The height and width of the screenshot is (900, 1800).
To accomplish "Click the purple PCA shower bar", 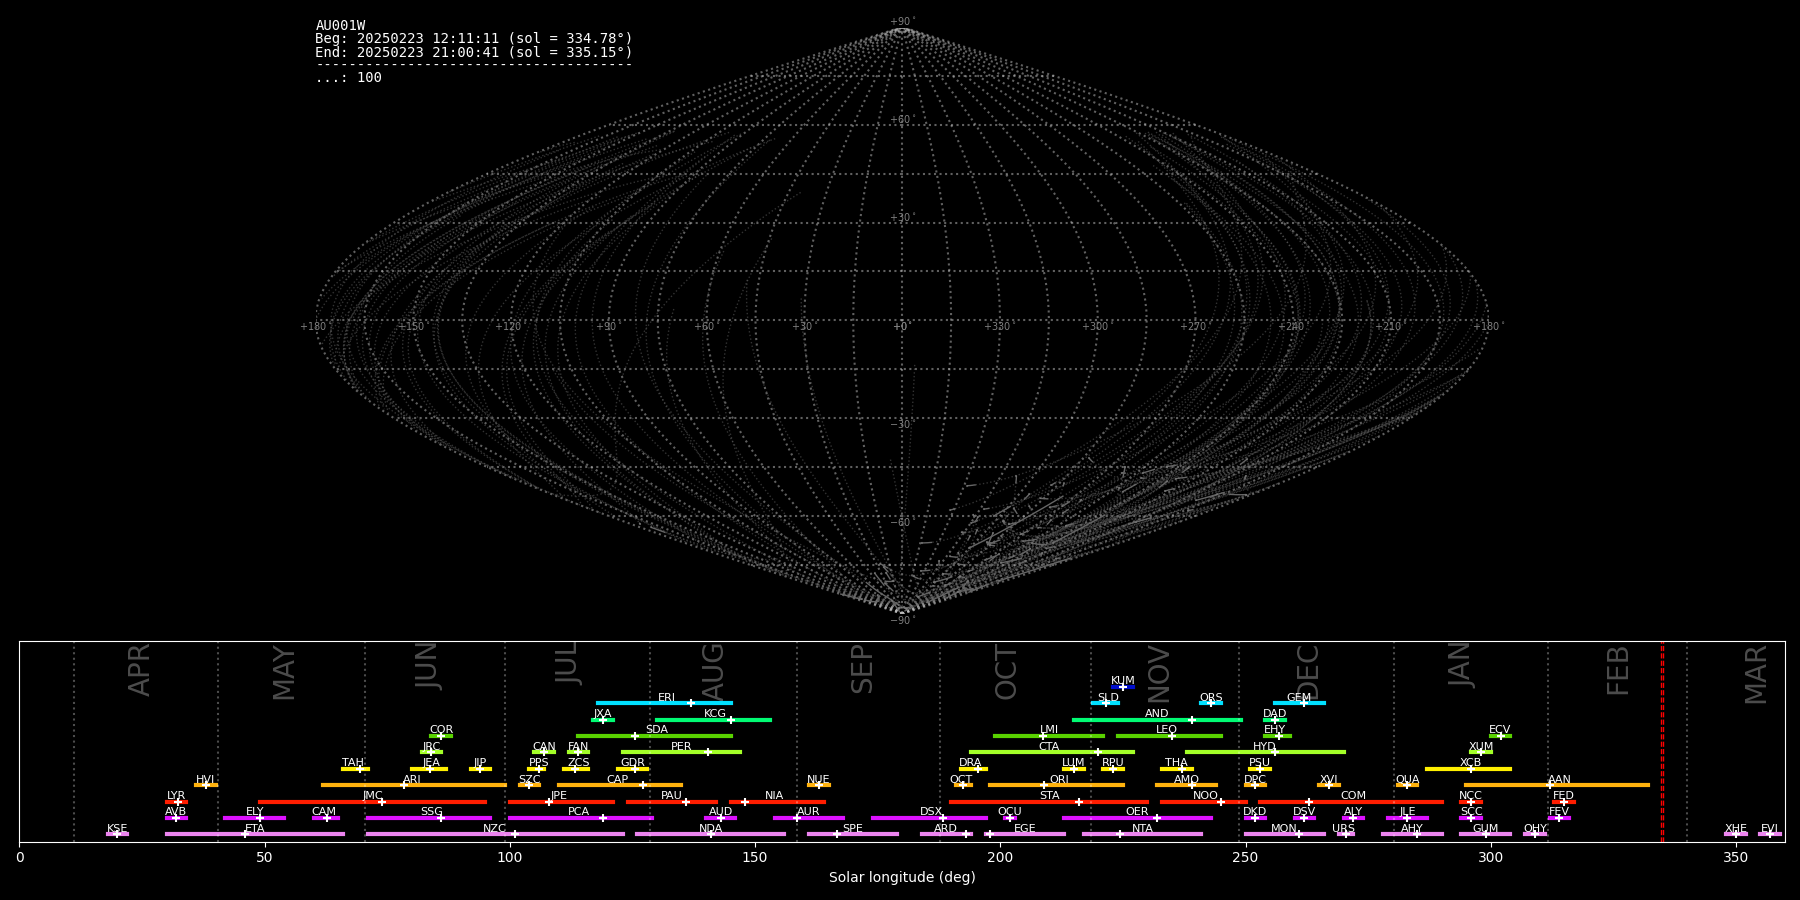I will (x=580, y=818).
